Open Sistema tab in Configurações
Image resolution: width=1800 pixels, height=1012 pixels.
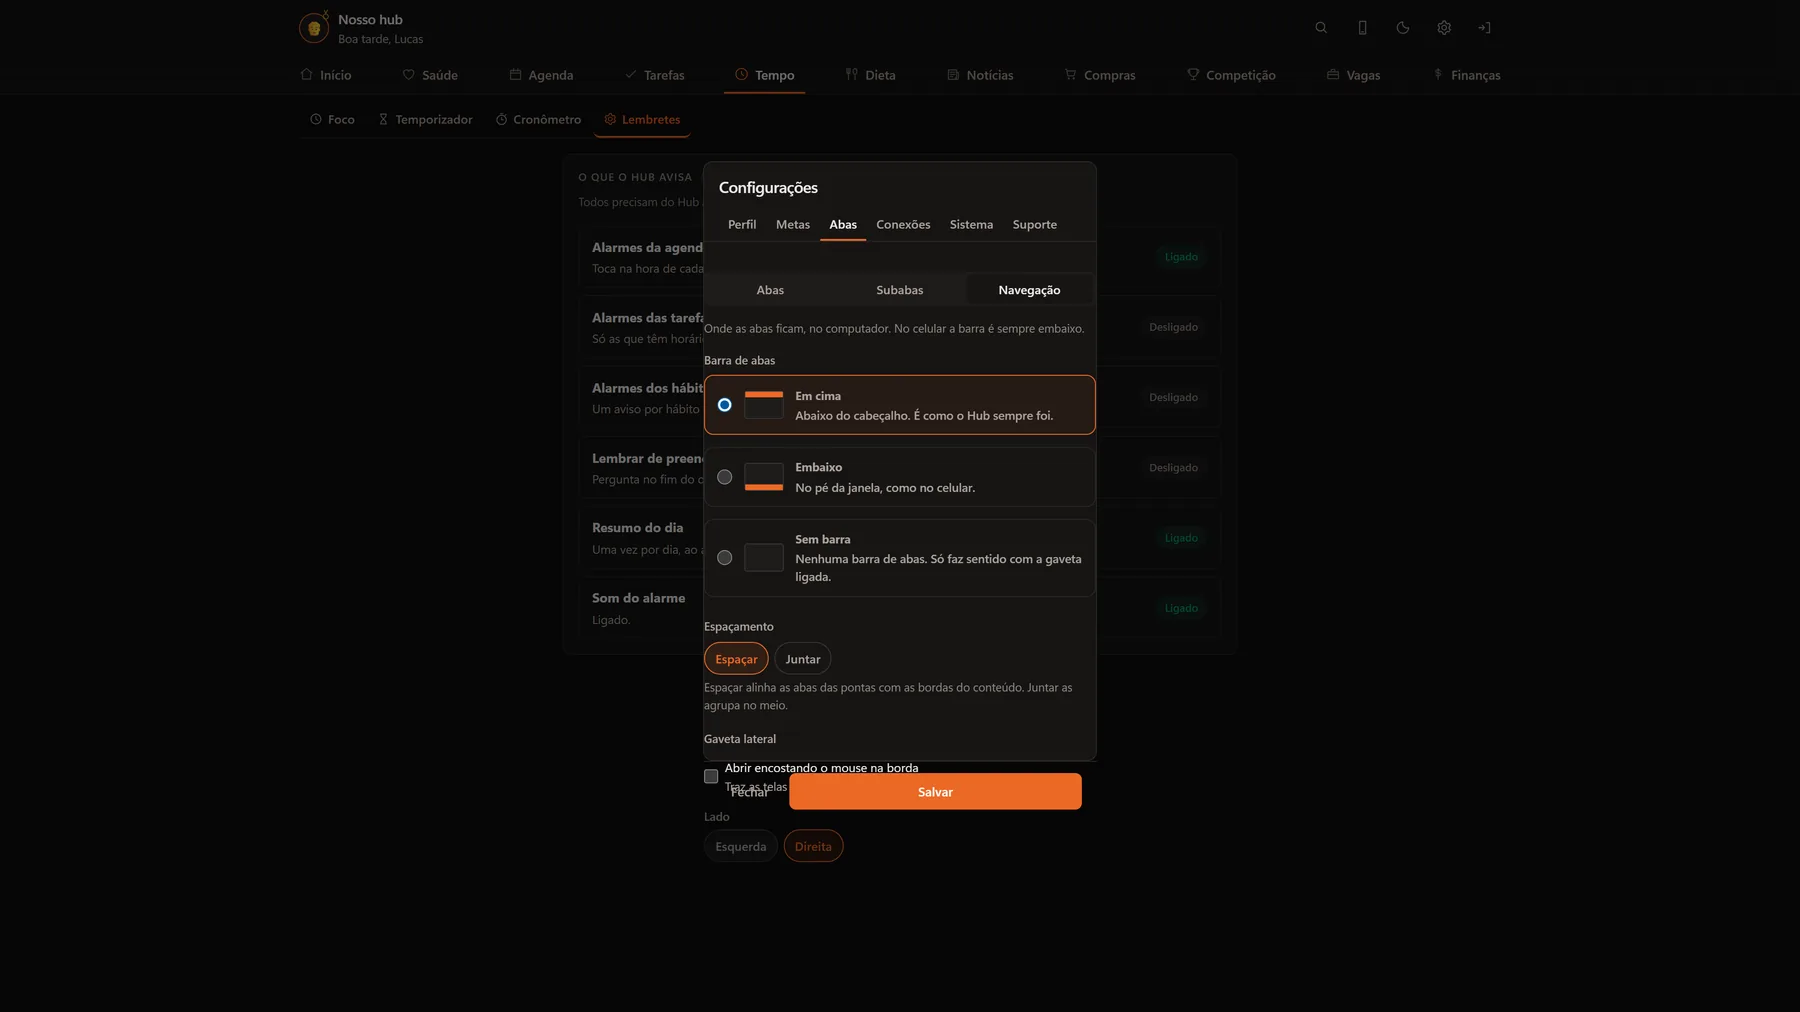point(971,224)
